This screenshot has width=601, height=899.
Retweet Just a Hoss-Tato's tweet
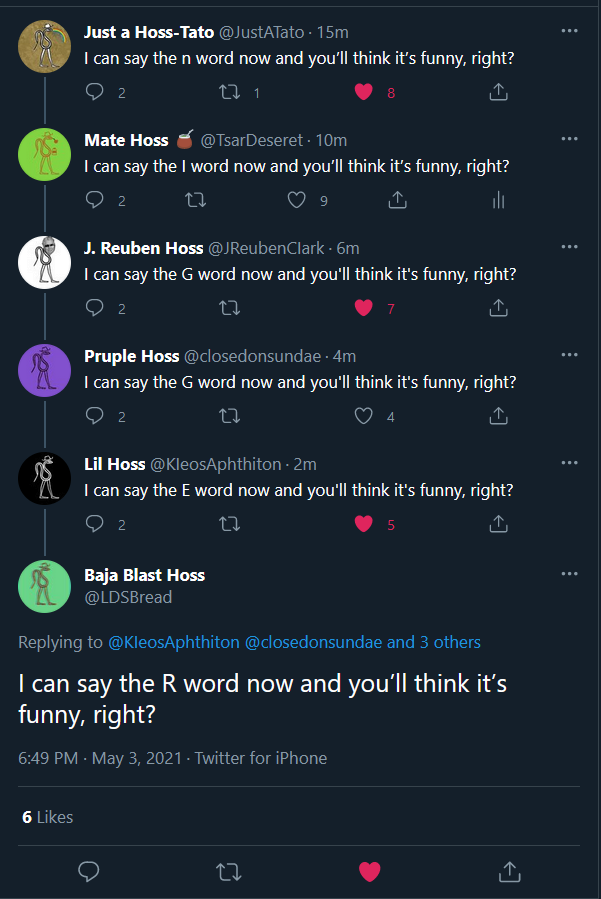[x=229, y=92]
